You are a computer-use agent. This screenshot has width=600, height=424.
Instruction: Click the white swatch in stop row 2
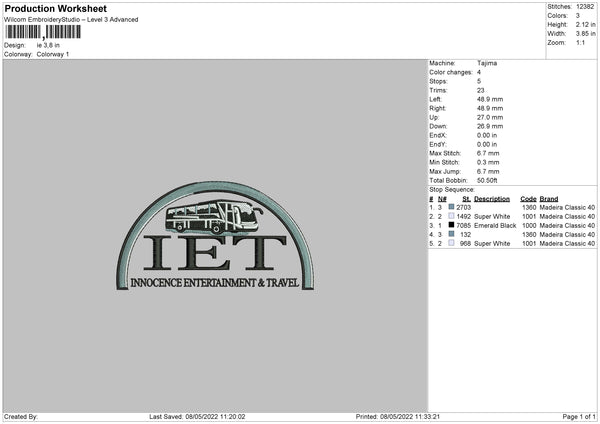451,216
